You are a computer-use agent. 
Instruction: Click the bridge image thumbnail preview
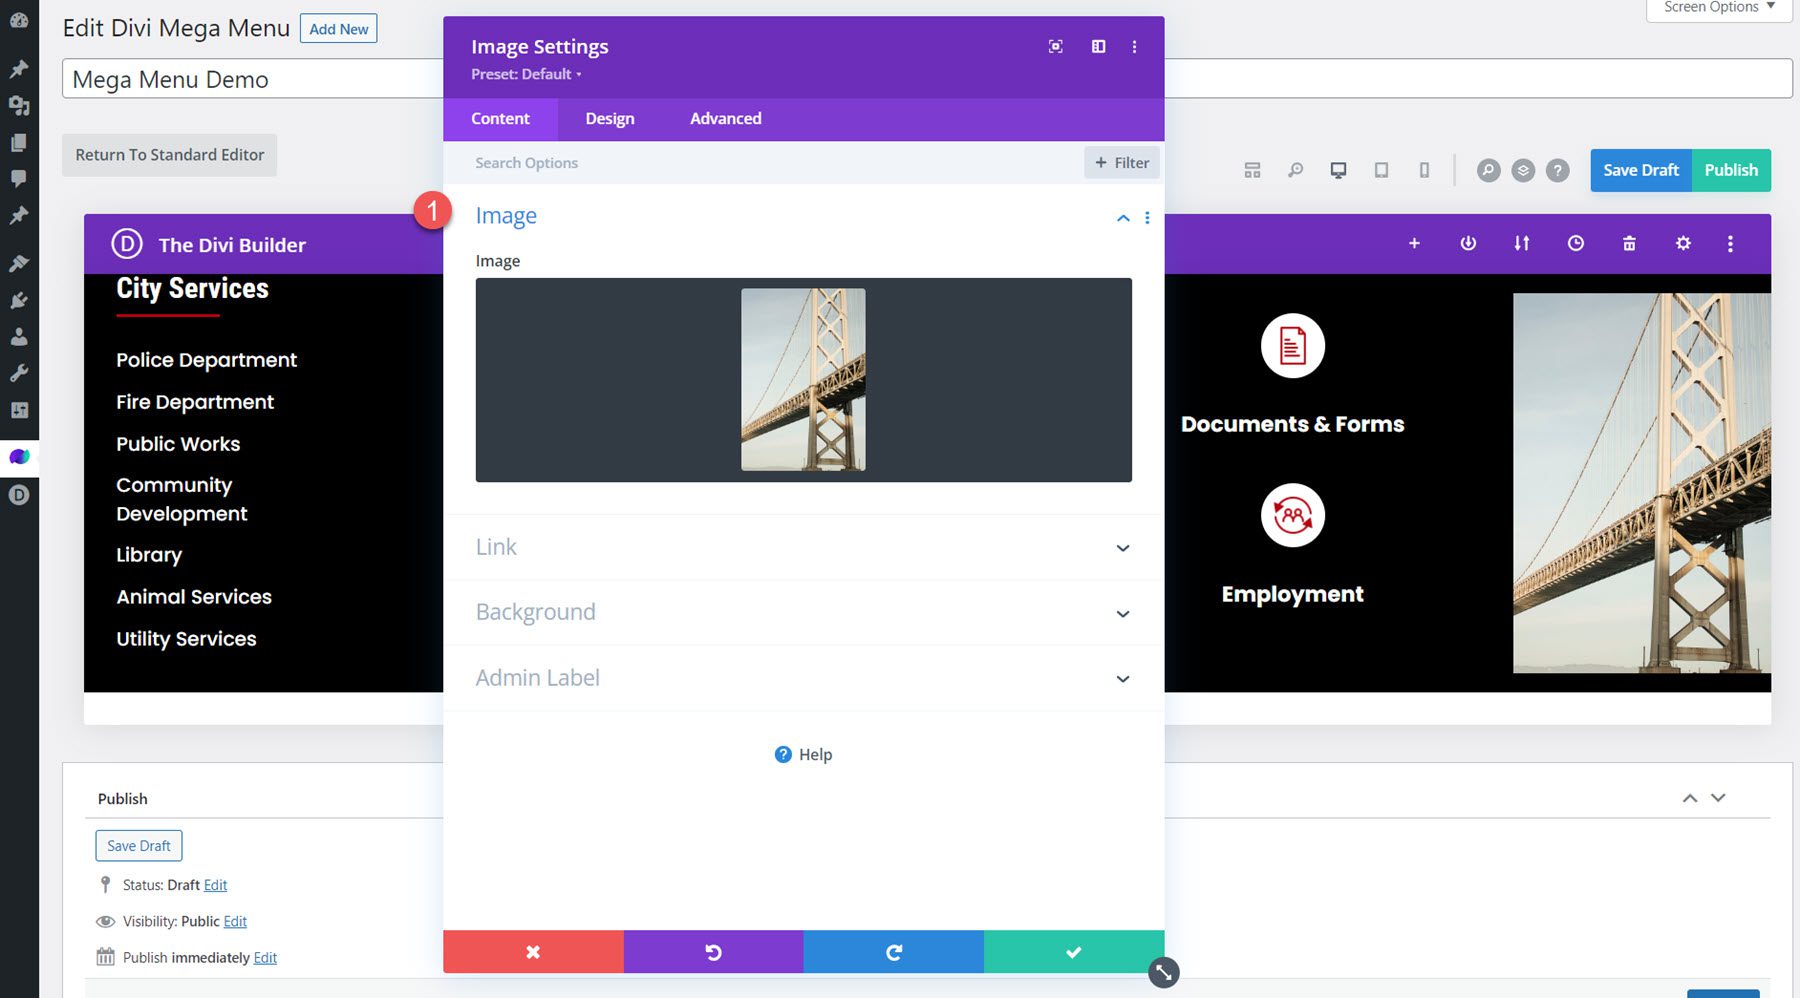(803, 379)
